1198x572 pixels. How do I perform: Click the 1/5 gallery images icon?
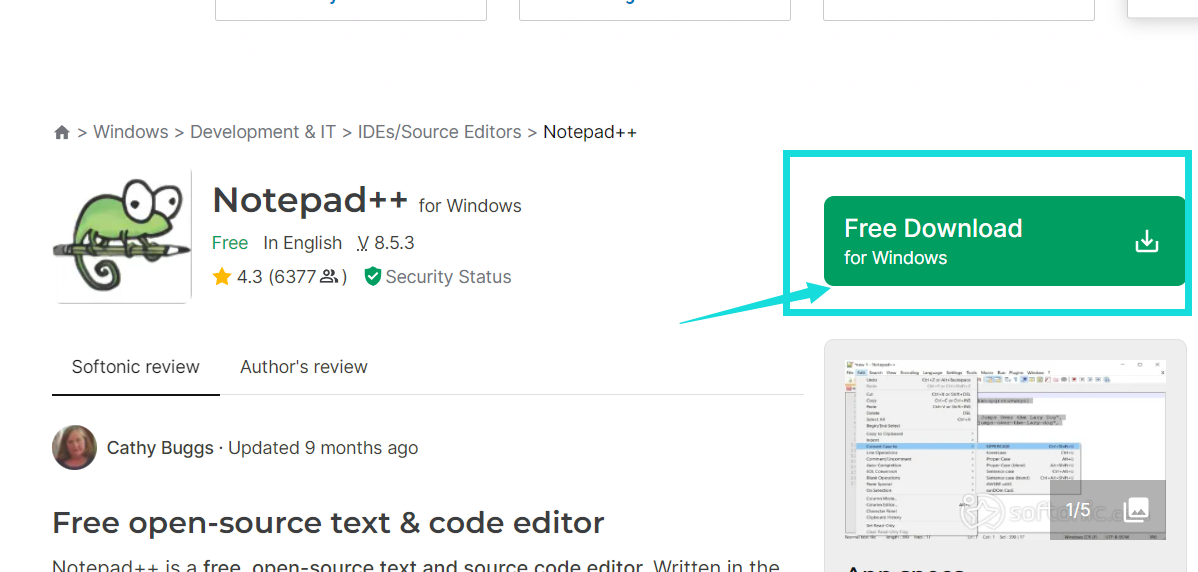[x=1136, y=509]
